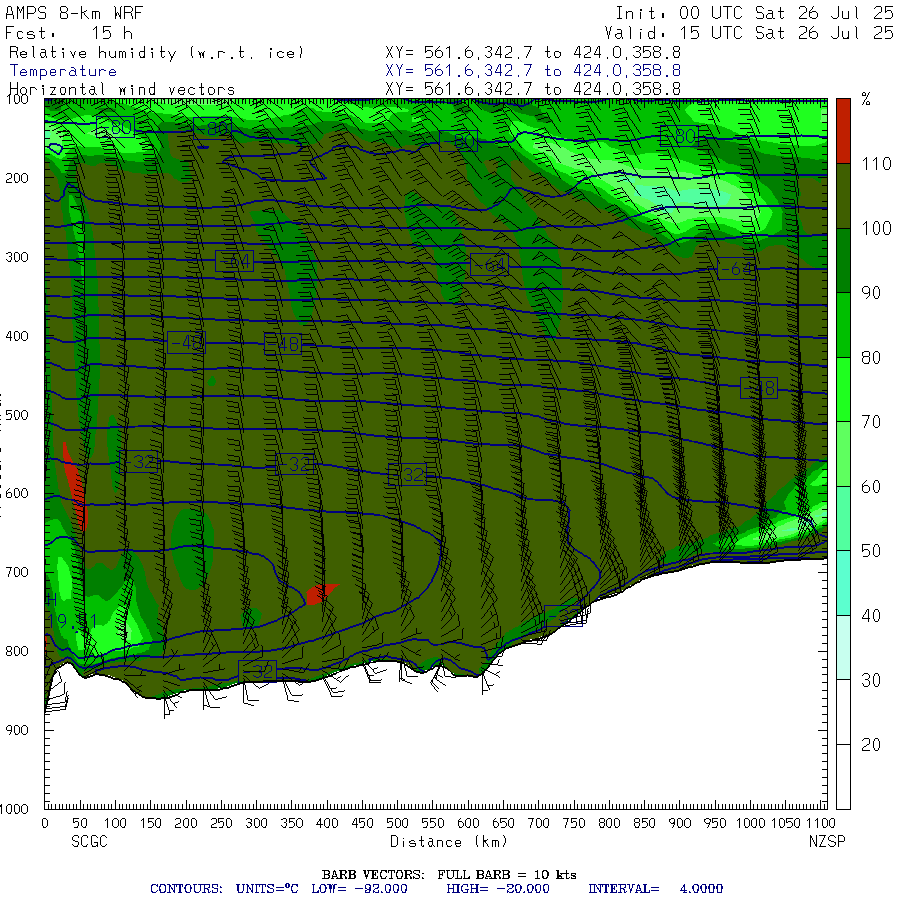Viewport: 900px width, 900px height.
Task: Select the "950" distance axis label
Action: click(715, 823)
